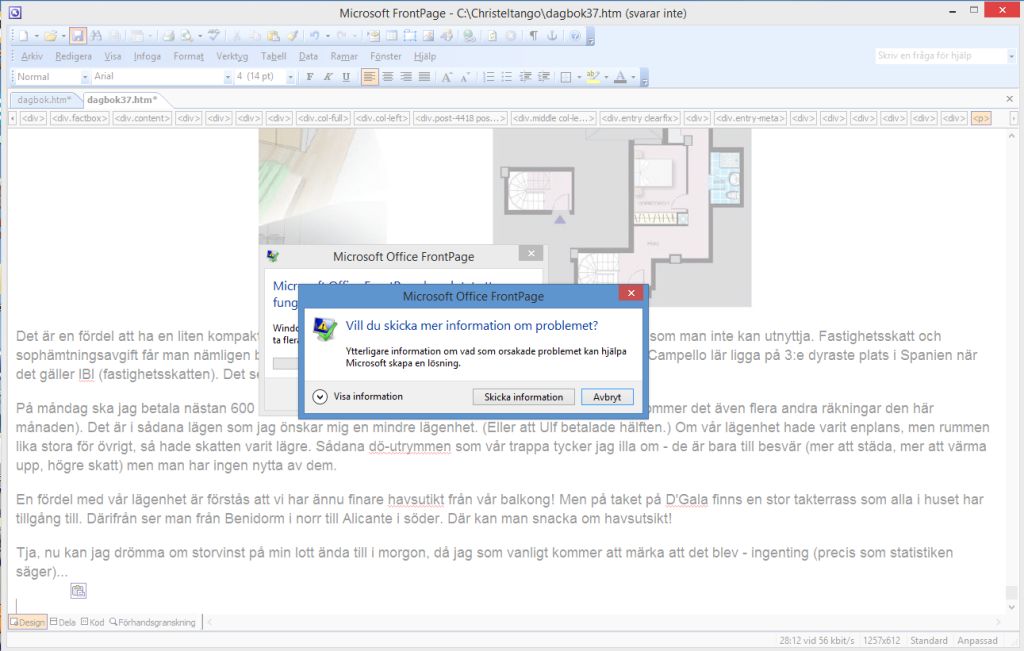Click the div.factbox tag selector
The height and width of the screenshot is (651, 1024).
coord(80,118)
